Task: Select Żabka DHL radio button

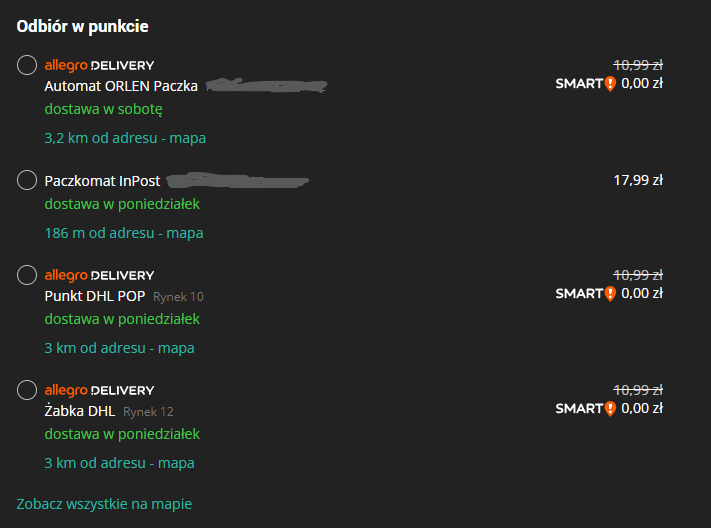Action: (x=27, y=390)
